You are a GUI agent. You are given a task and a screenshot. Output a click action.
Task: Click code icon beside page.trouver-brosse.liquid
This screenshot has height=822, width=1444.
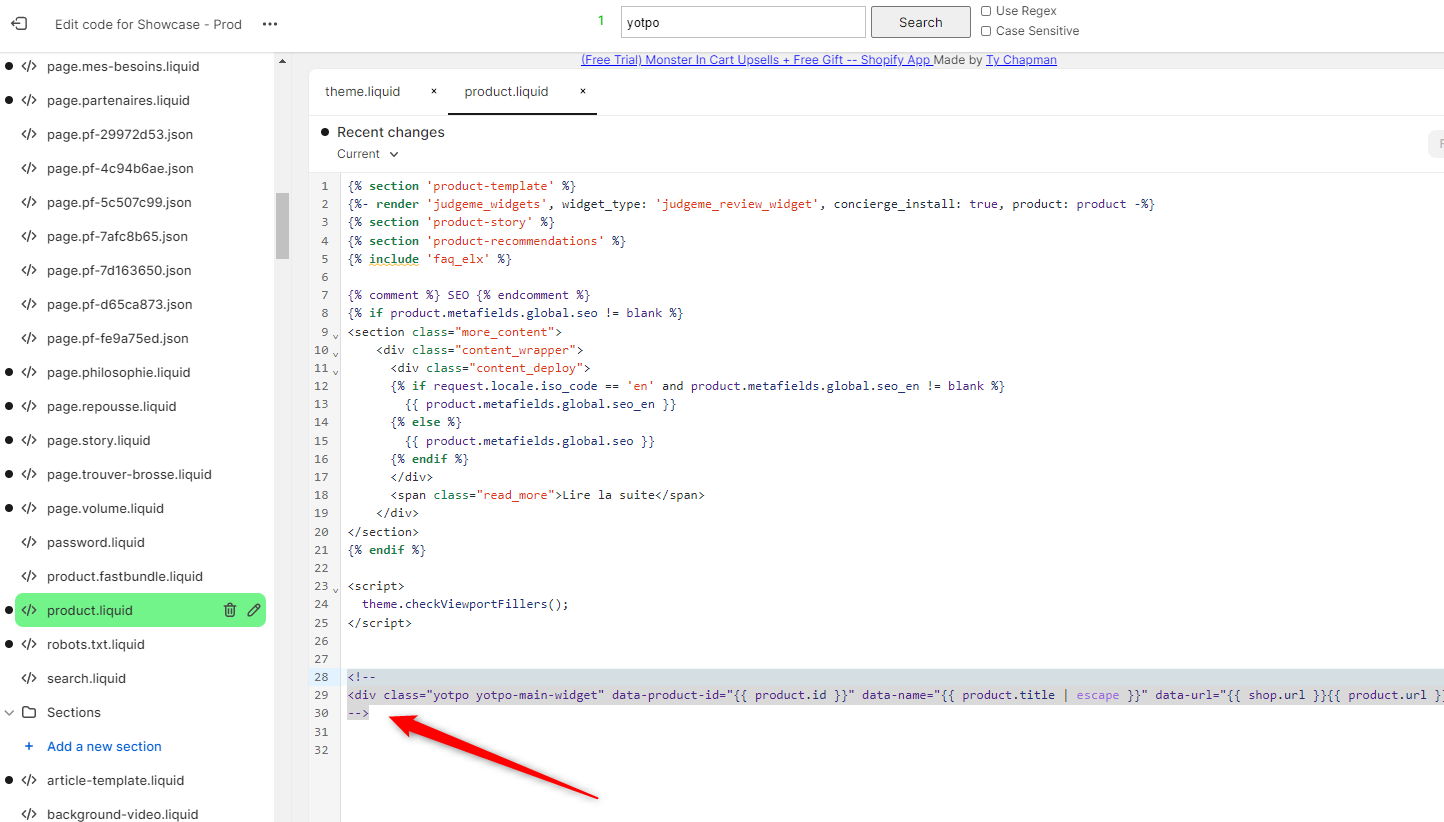click(29, 474)
